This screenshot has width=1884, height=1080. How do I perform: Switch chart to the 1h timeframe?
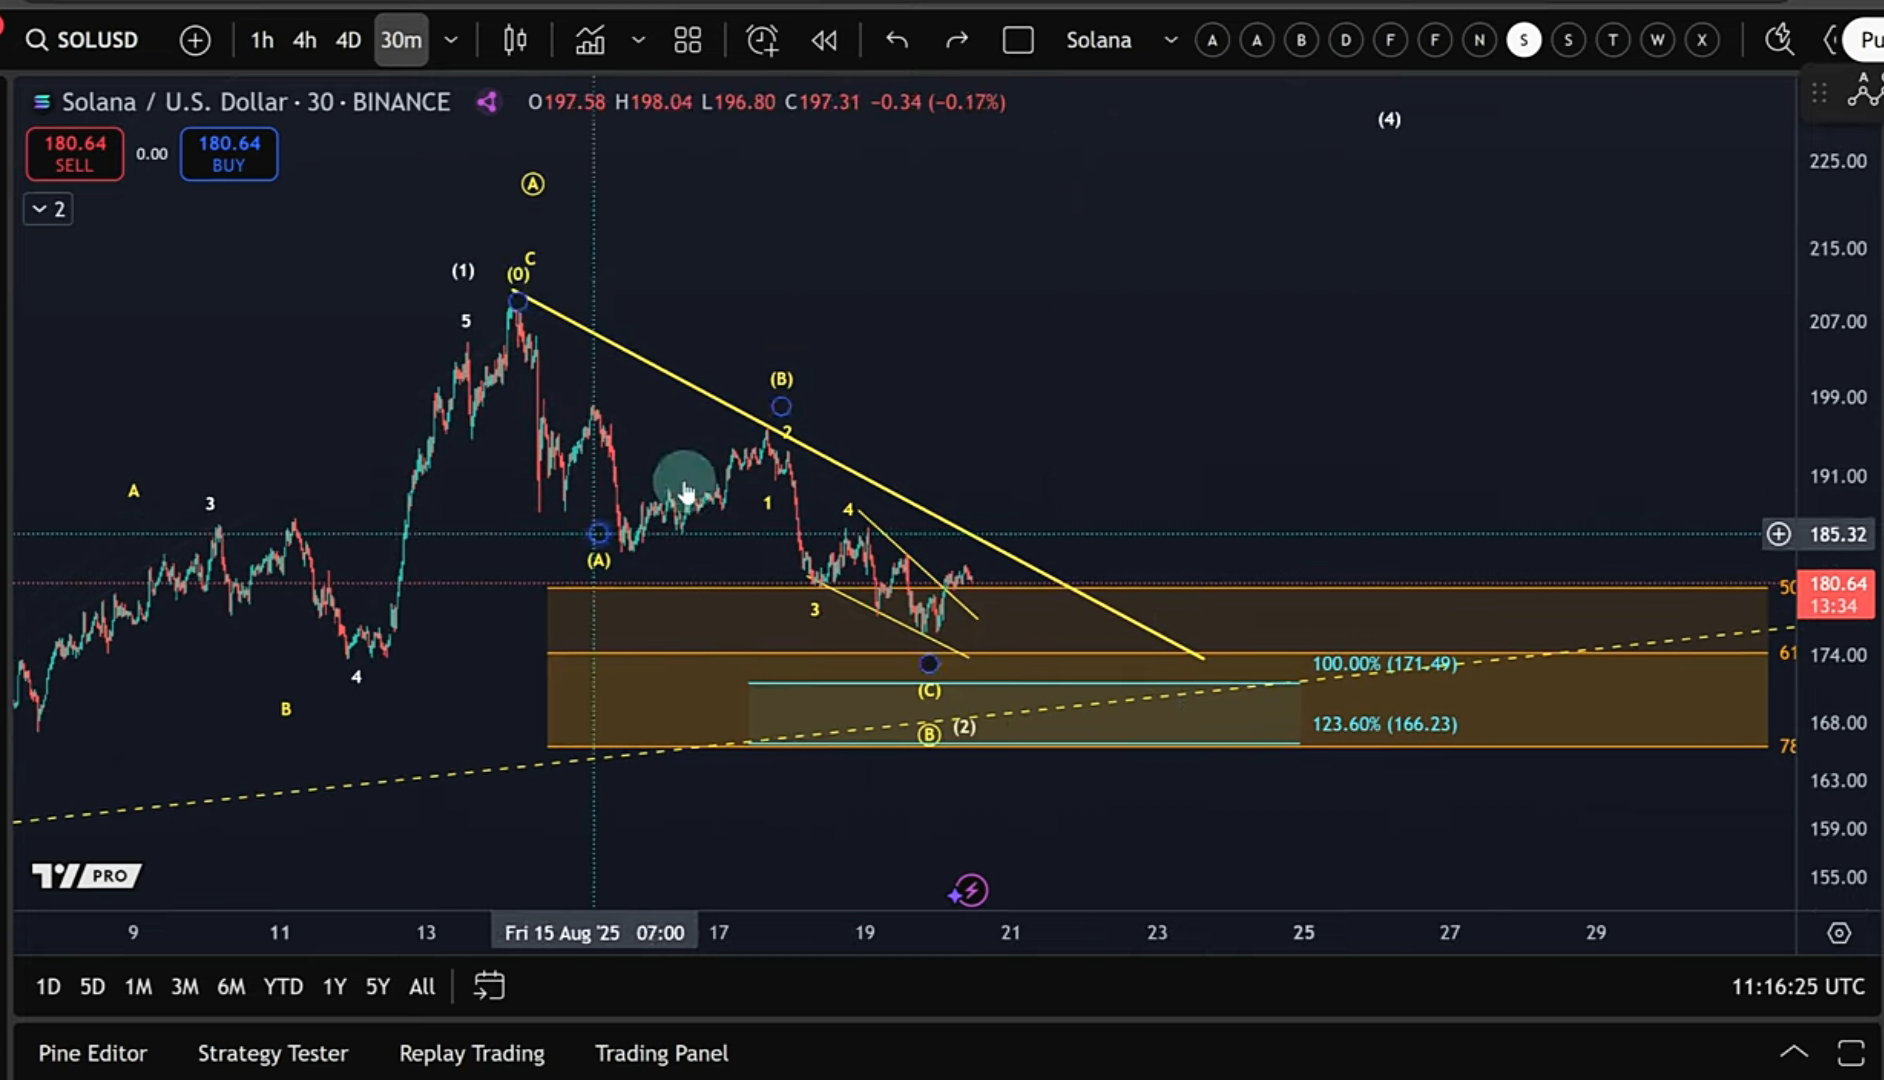[x=262, y=40]
